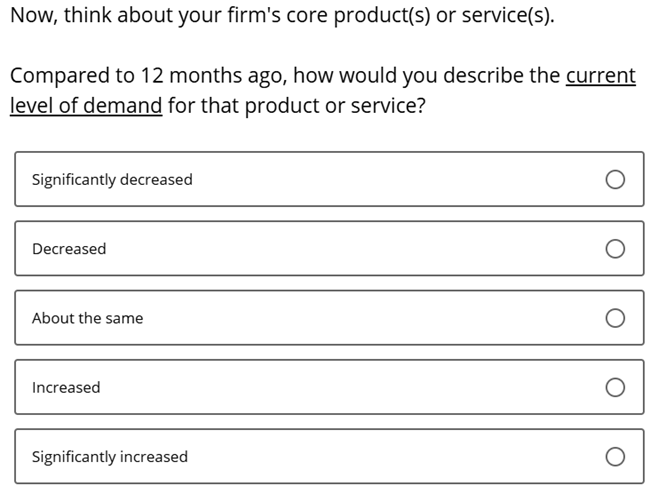
Task: Click the "Significantly increased" label text
Action: tap(110, 457)
